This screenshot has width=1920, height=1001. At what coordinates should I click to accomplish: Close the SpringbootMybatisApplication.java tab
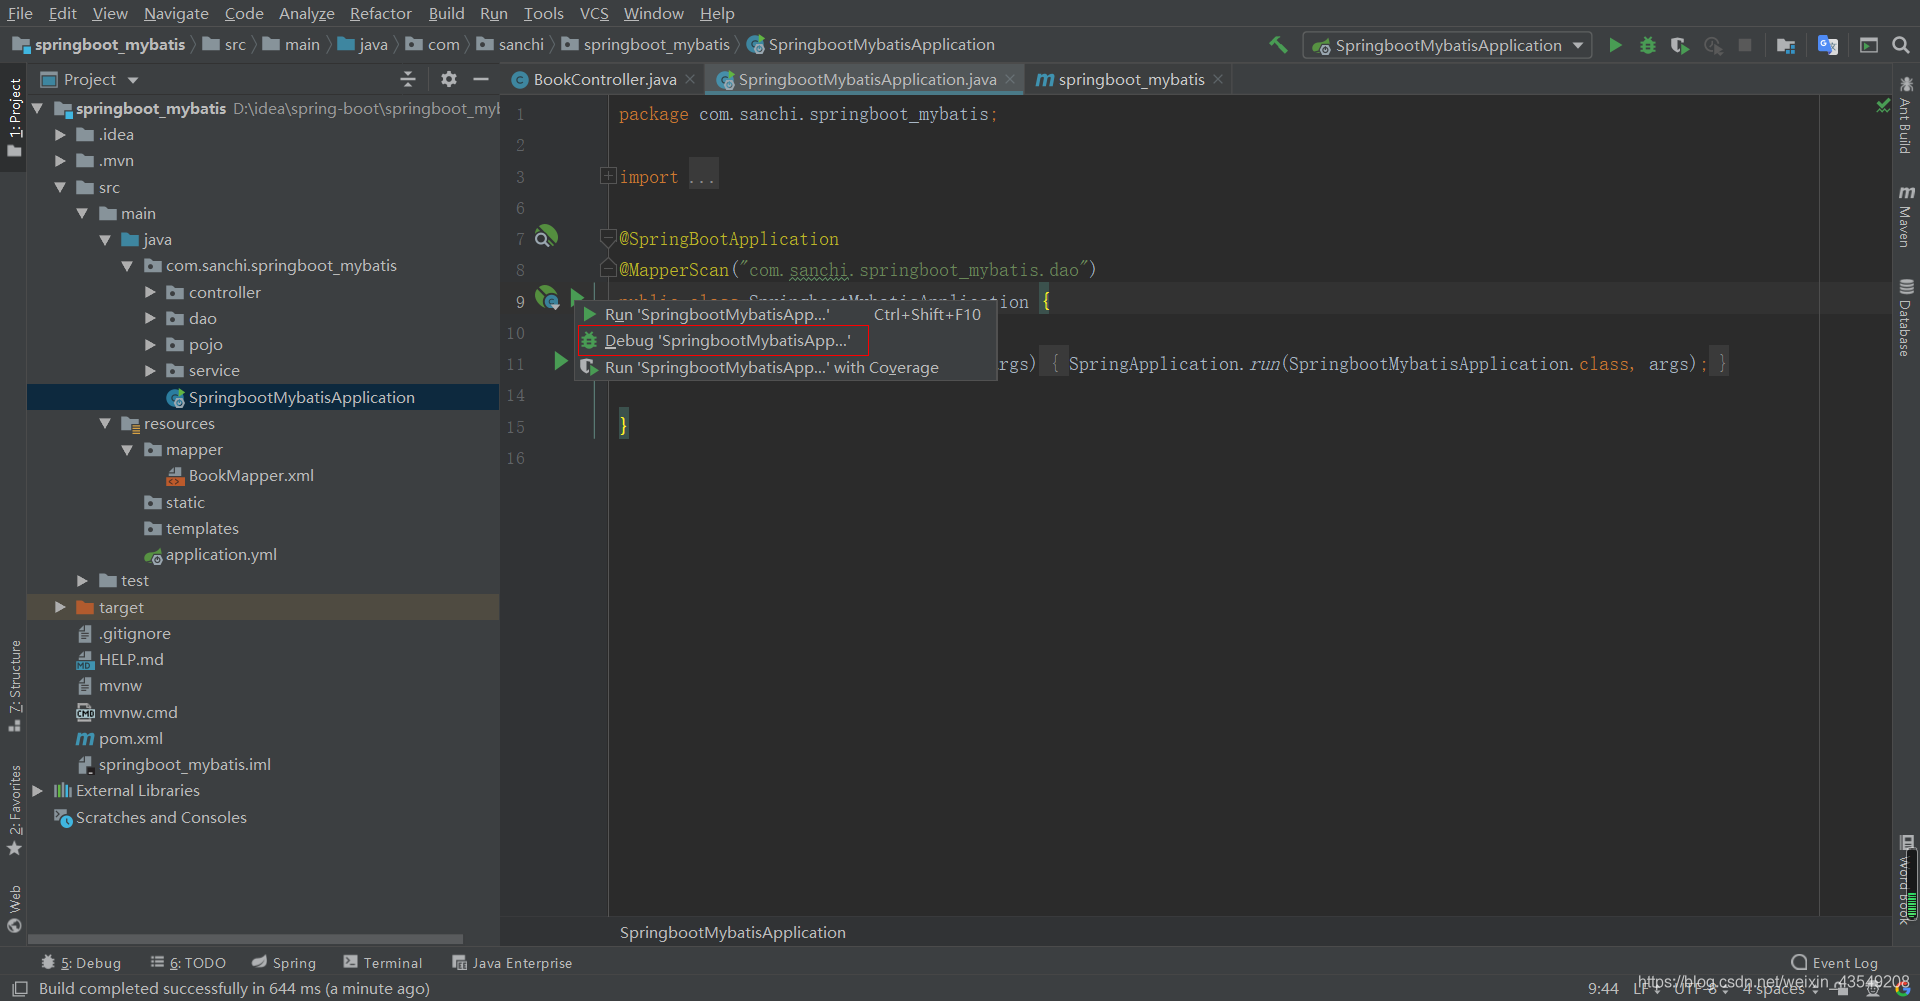[1010, 79]
